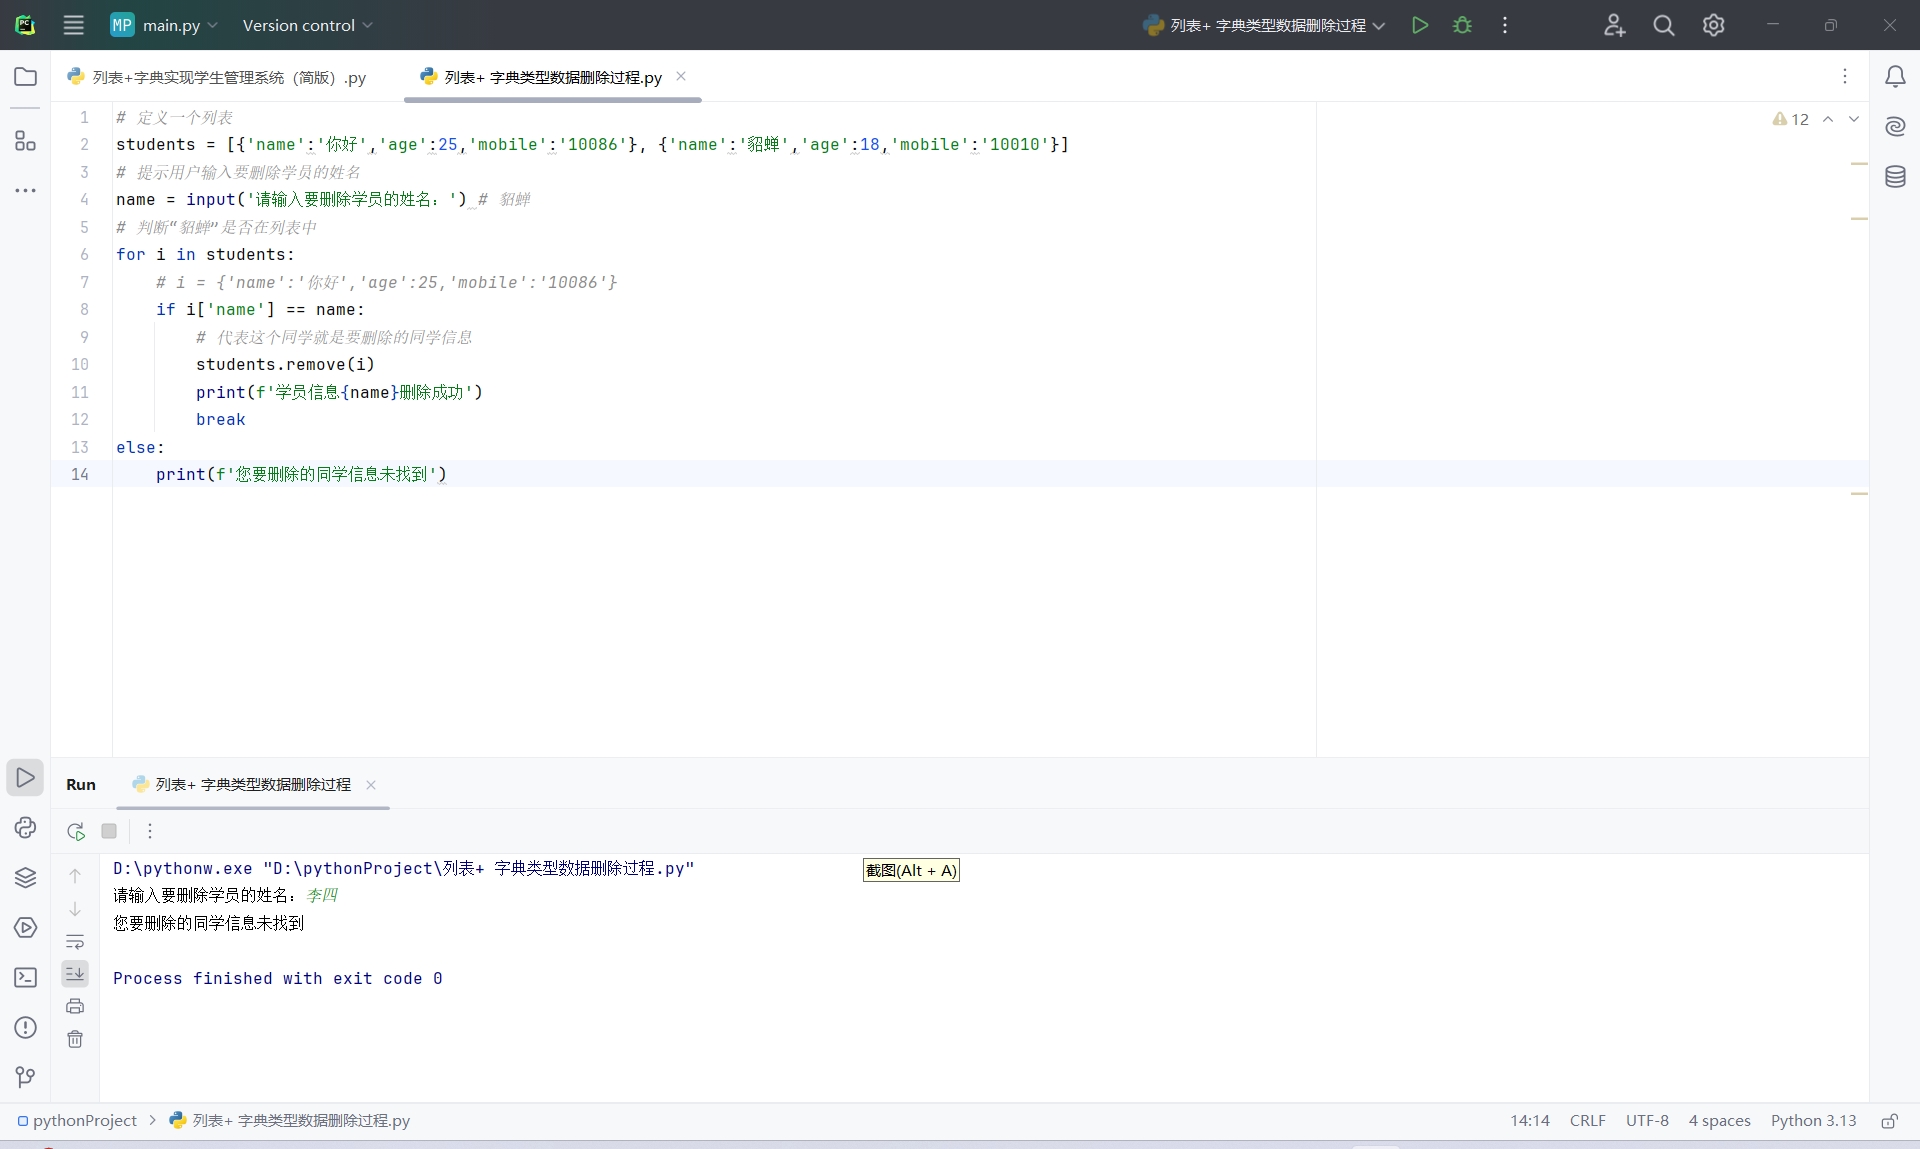Open the main hamburger menu
Viewport: 1920px width, 1149px height.
coord(73,25)
